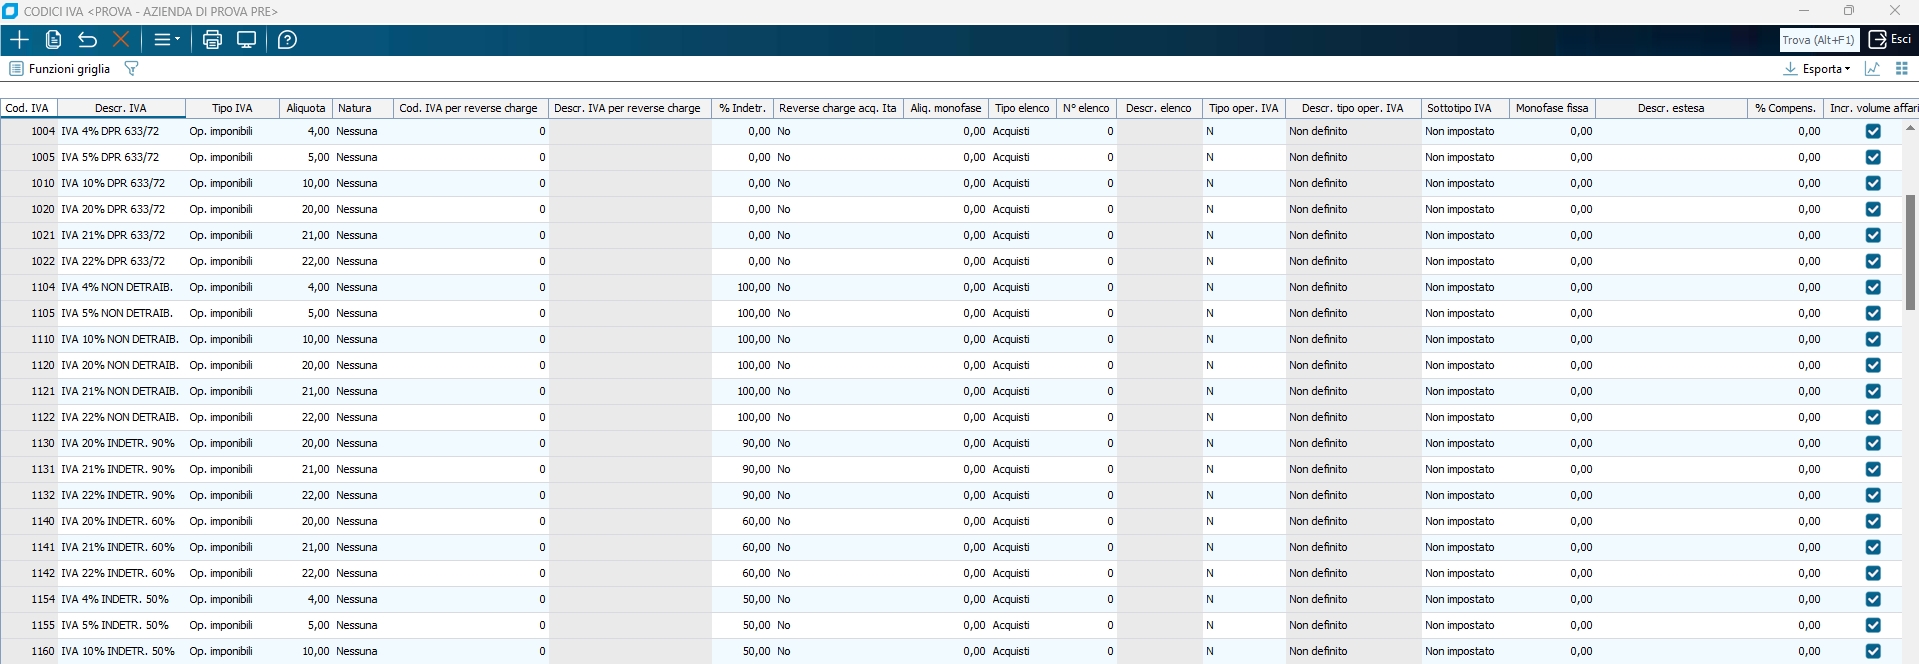
Task: Click the duplicate document icon in toolbar
Action: click(x=54, y=40)
